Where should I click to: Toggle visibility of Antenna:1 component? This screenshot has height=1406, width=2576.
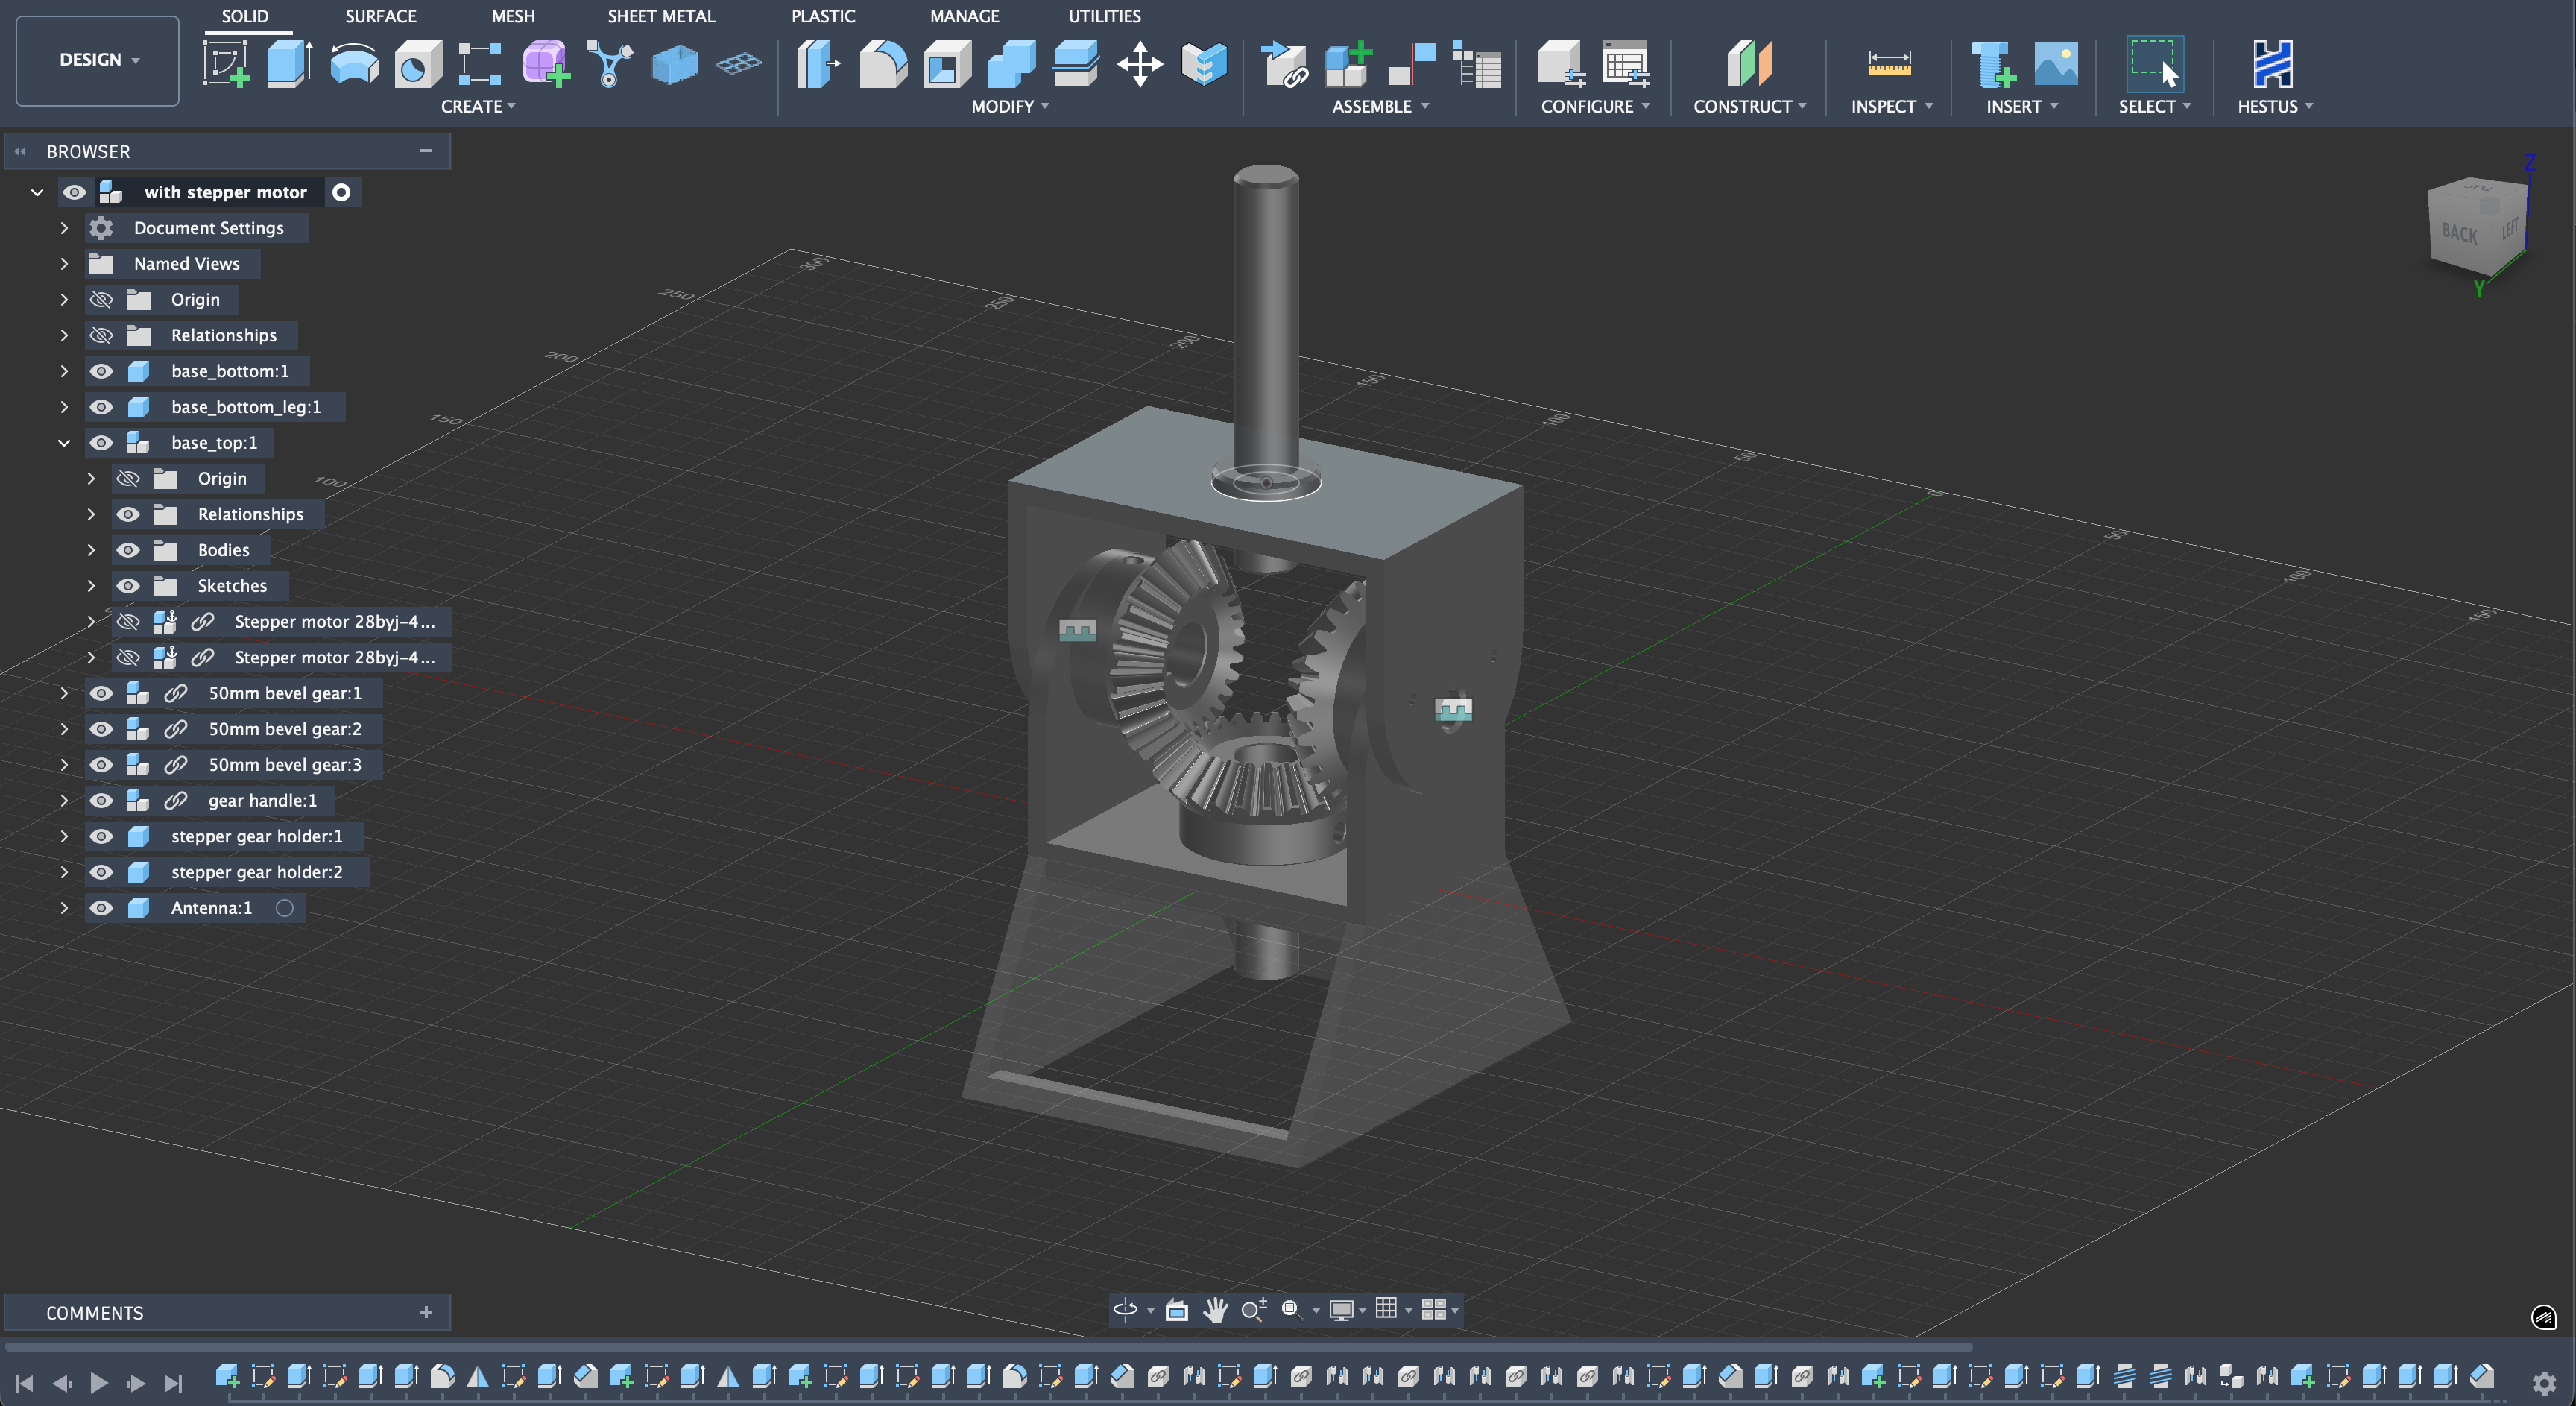101,908
